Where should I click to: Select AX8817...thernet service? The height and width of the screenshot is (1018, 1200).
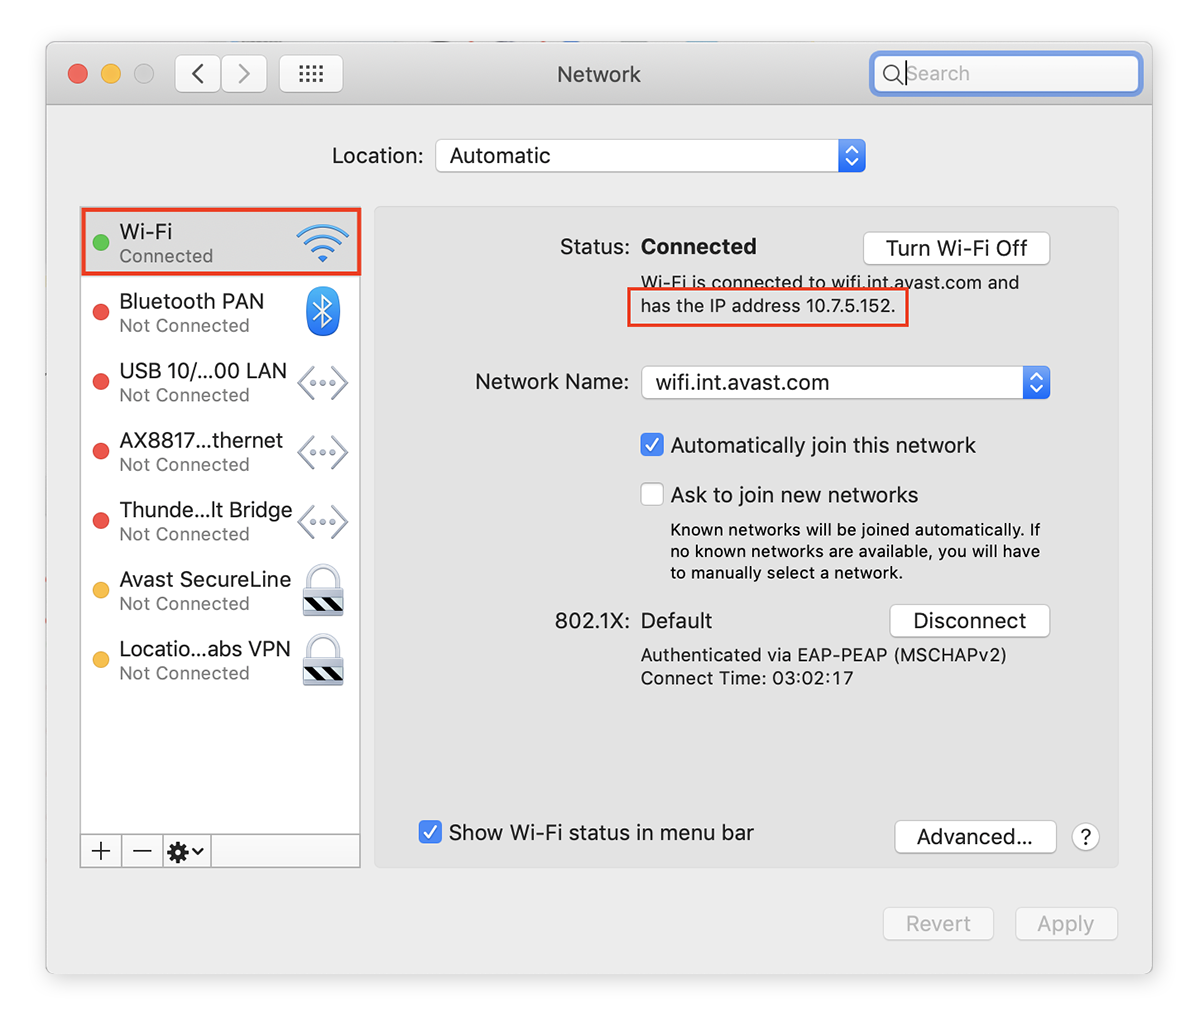[x=220, y=452]
